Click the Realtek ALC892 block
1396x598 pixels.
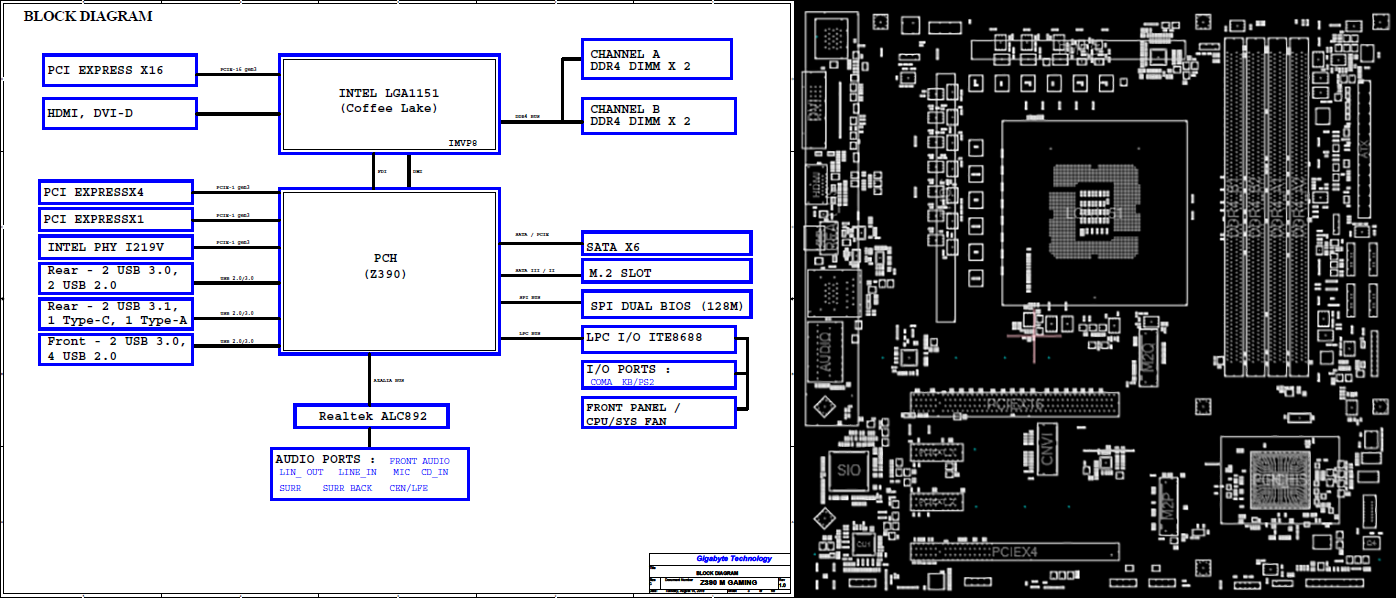pos(371,415)
